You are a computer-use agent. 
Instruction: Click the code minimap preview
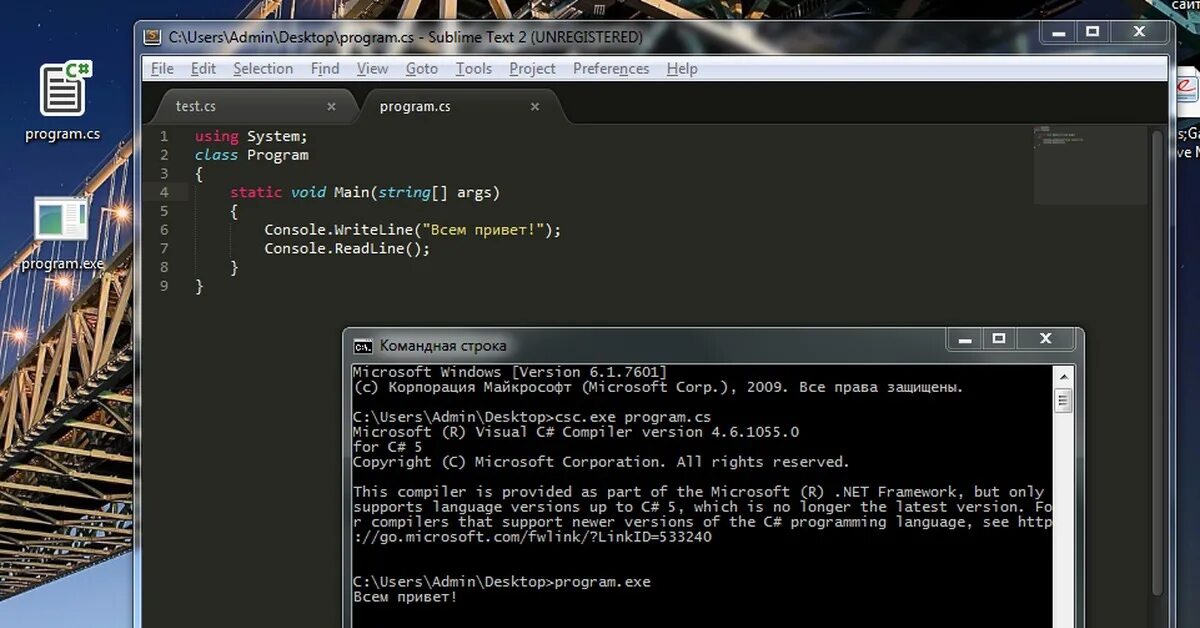[x=1092, y=164]
